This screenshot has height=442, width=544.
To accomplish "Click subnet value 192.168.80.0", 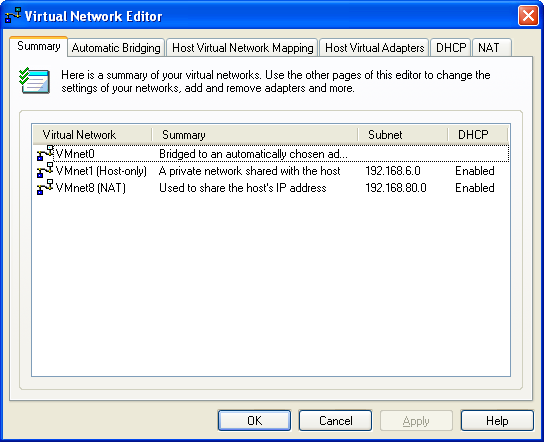I will point(396,188).
